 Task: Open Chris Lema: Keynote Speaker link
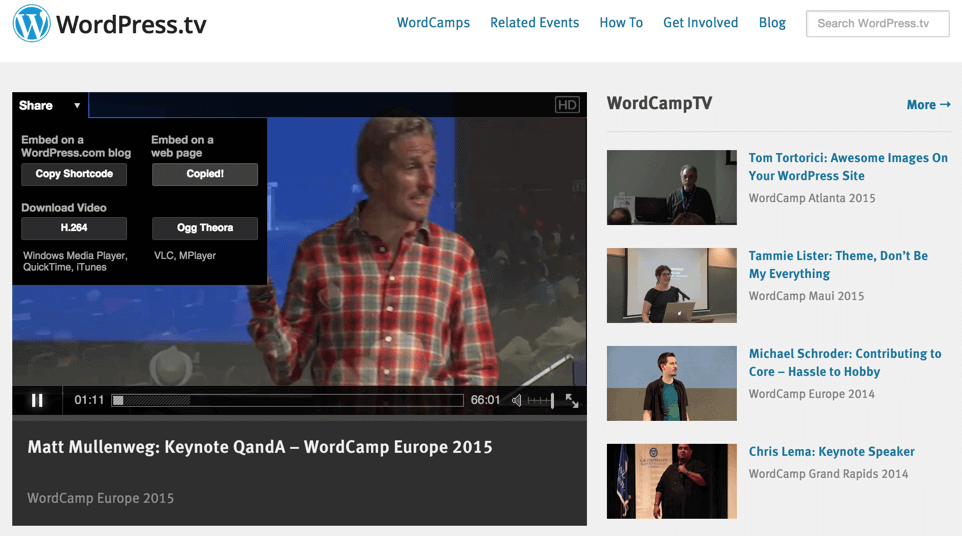[831, 452]
